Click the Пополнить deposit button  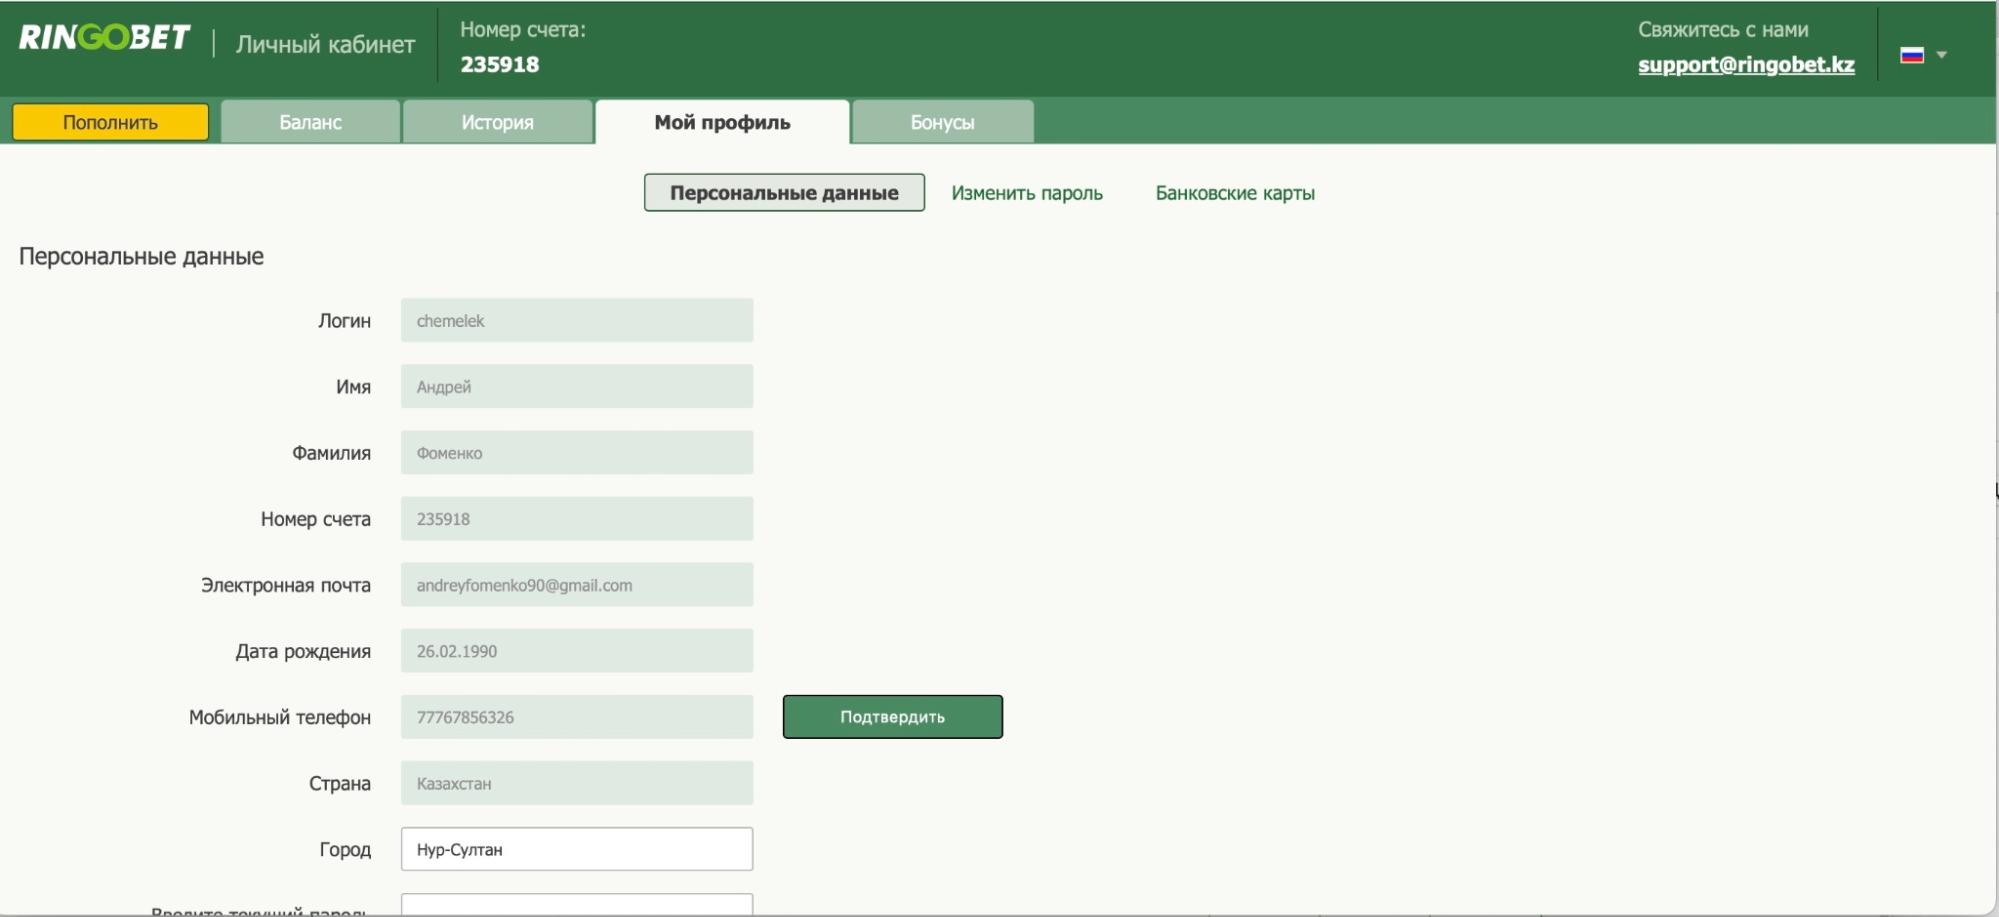(x=110, y=122)
